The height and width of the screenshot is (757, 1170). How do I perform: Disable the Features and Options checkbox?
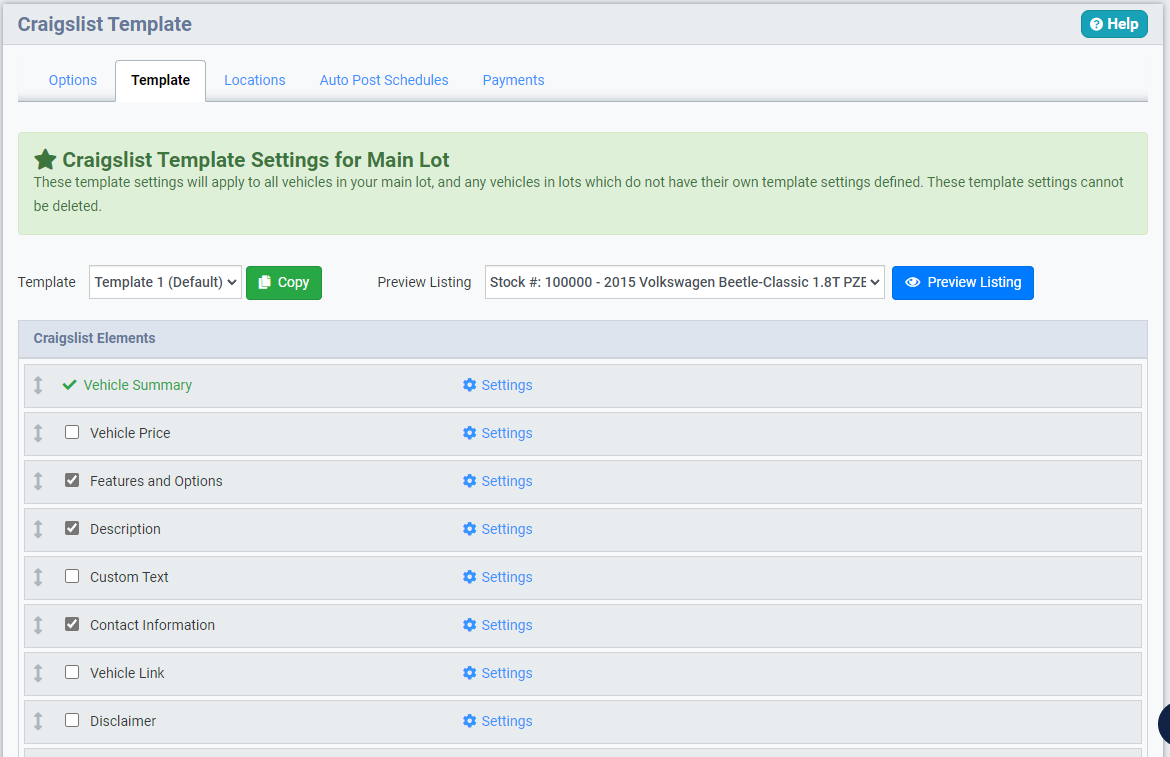coord(71,479)
